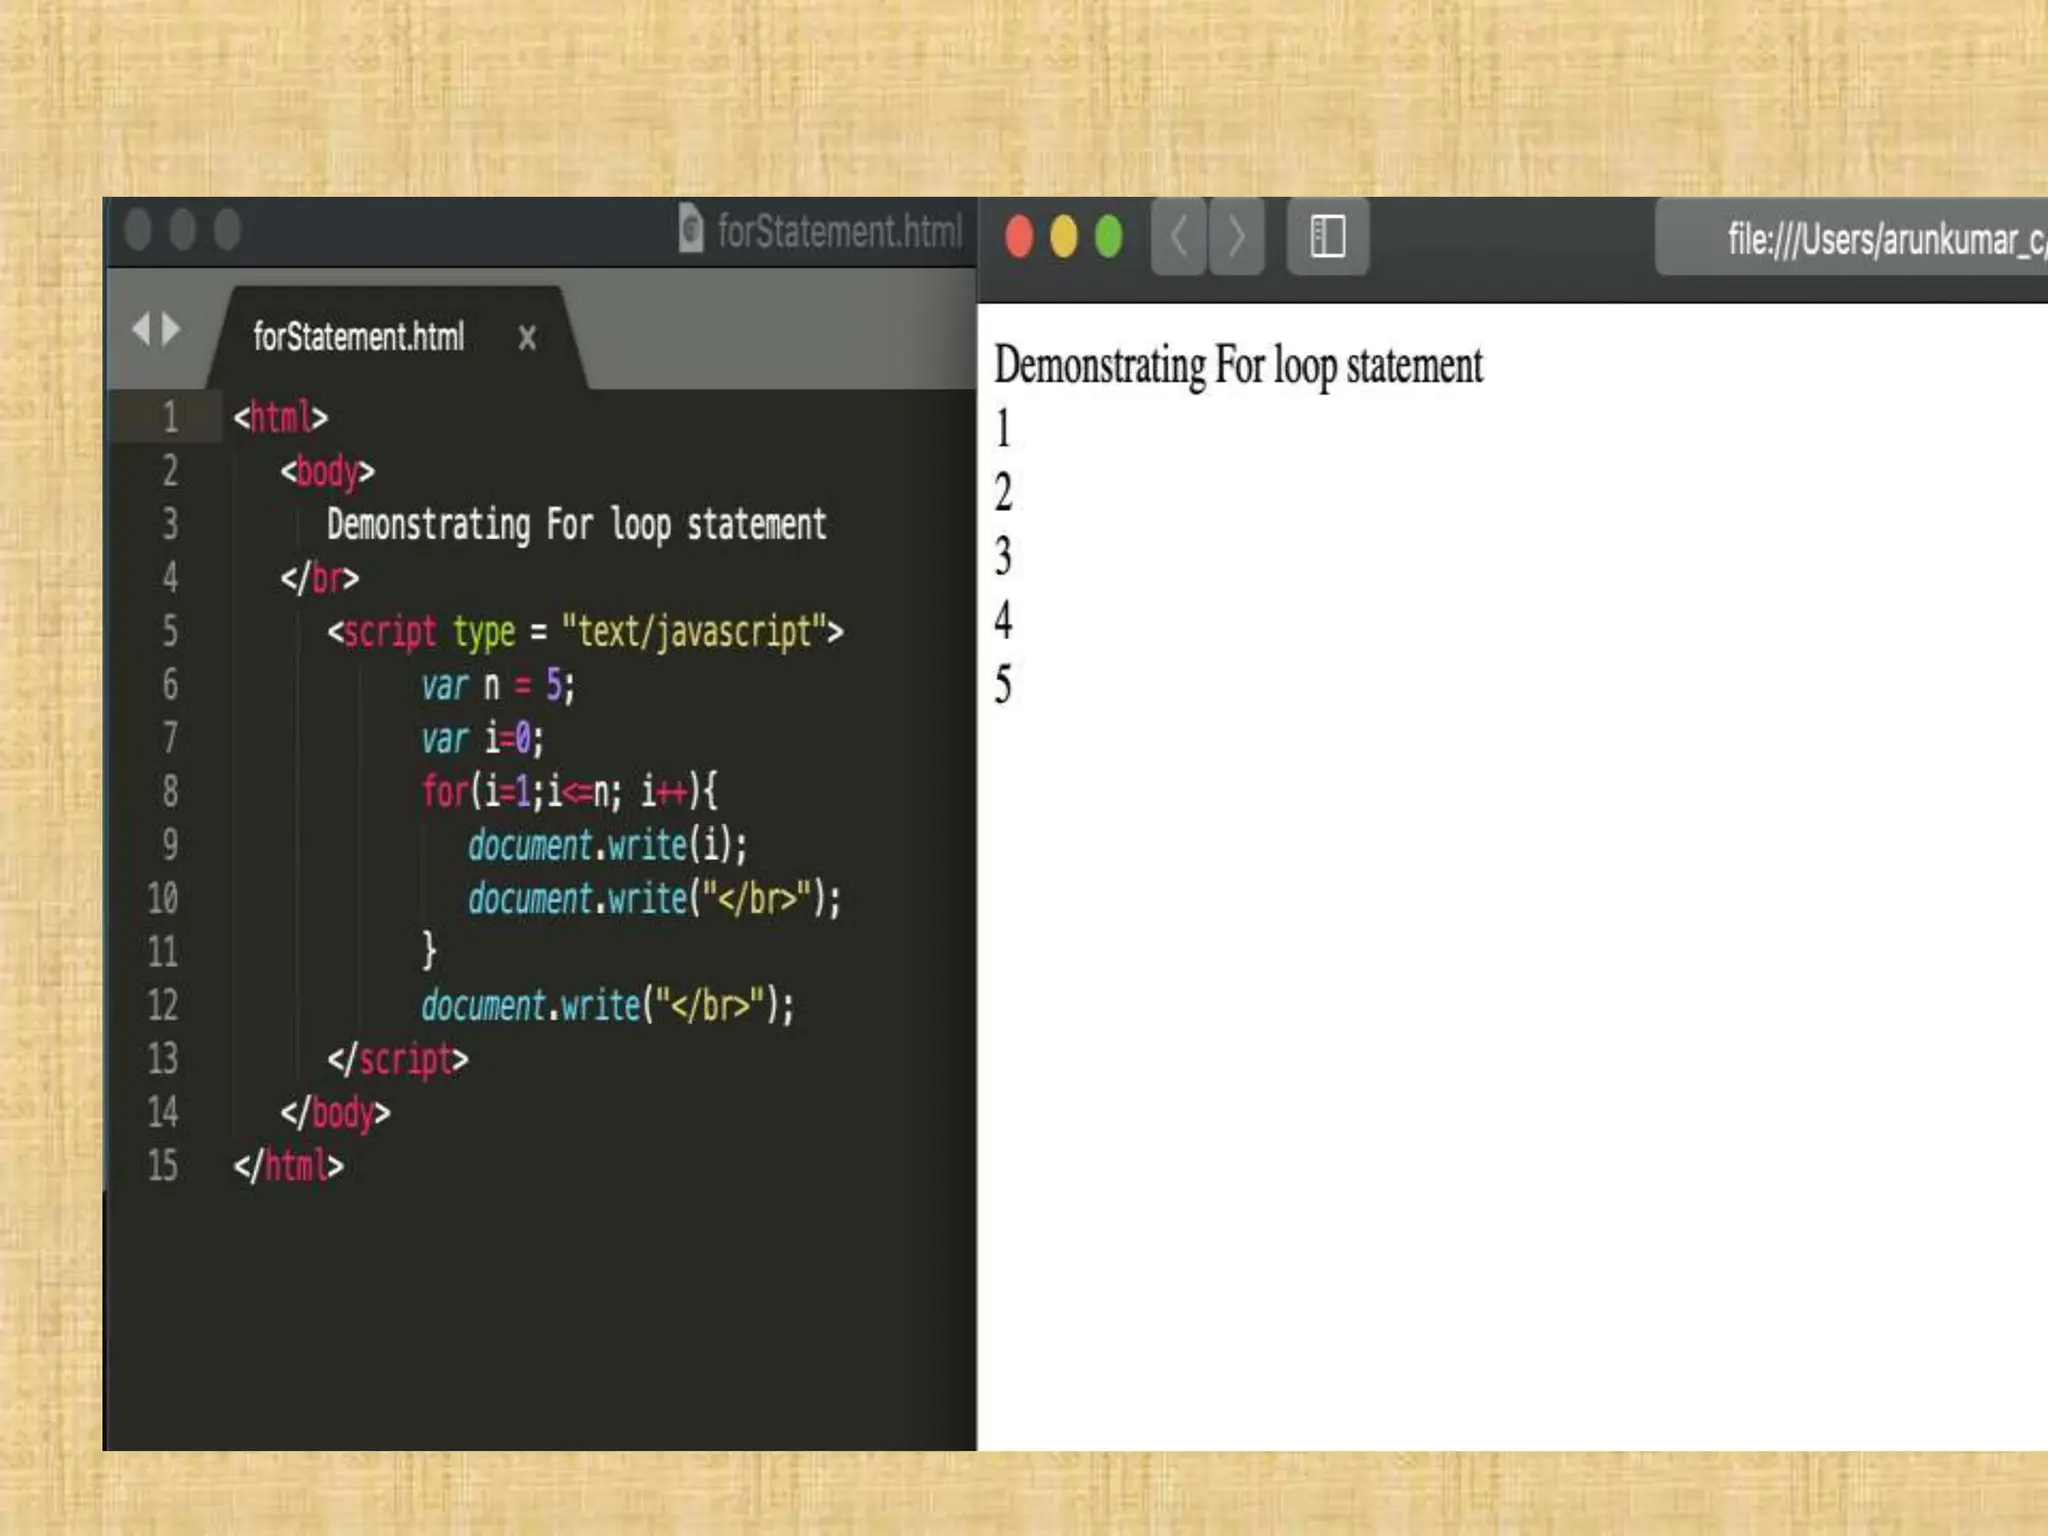Image resolution: width=2048 pixels, height=1536 pixels.
Task: Enter fullscreen with the browser's green button
Action: click(1109, 238)
